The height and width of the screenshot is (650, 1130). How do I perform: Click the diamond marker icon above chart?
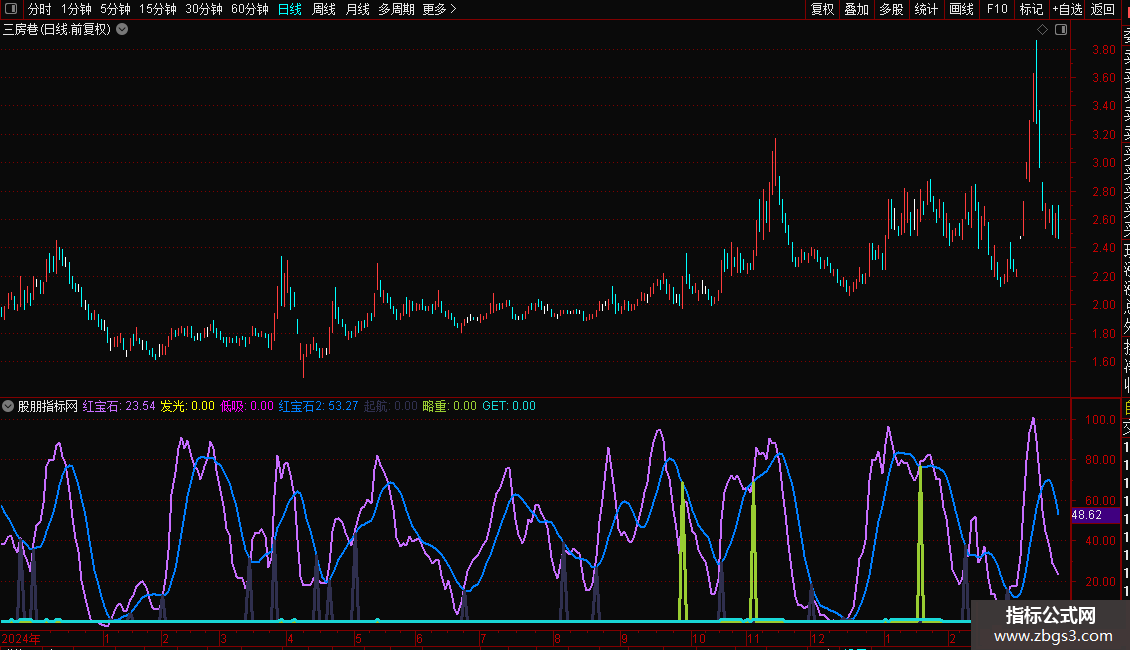[1042, 30]
